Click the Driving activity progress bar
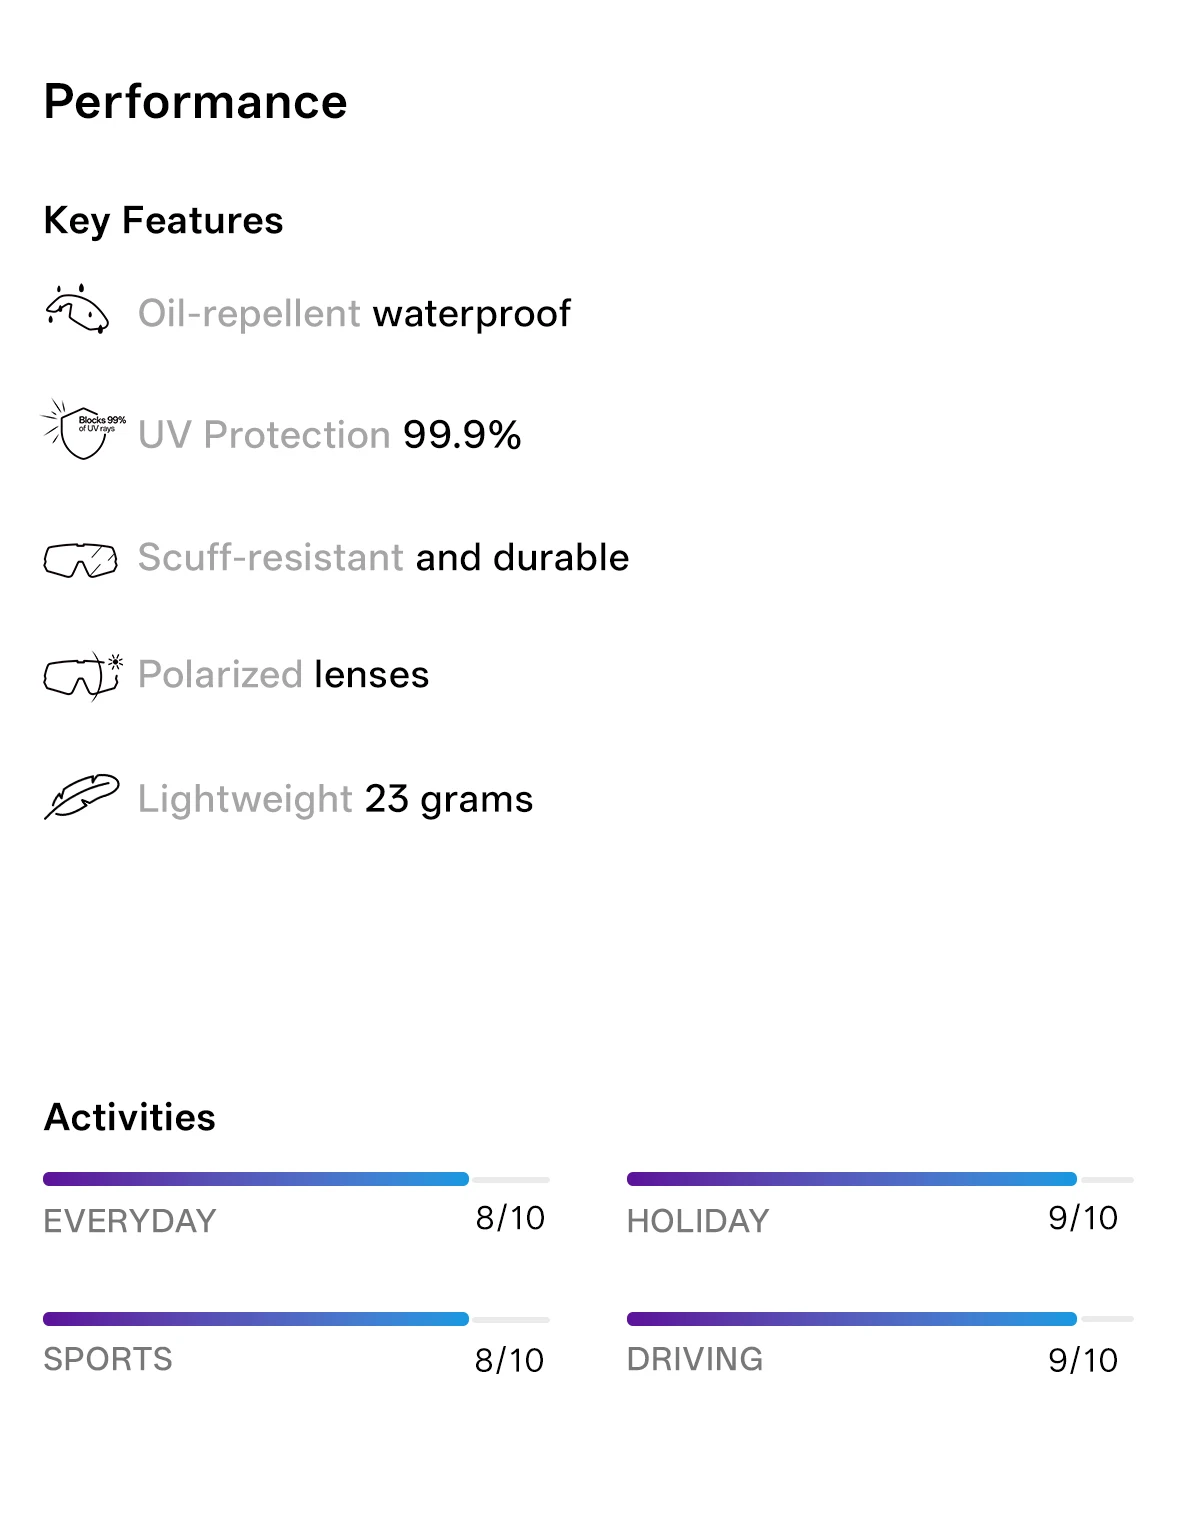1200x1518 pixels. [x=880, y=1319]
